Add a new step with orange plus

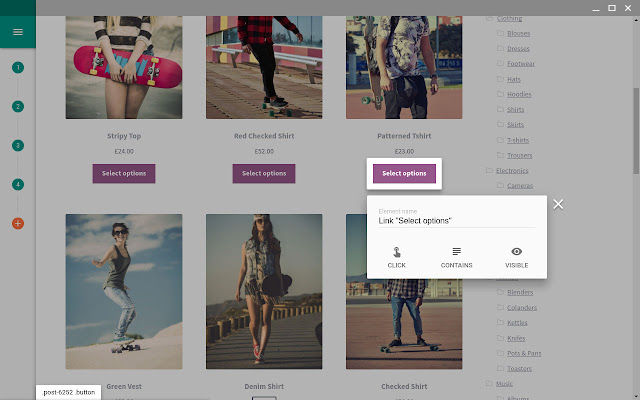coord(18,223)
